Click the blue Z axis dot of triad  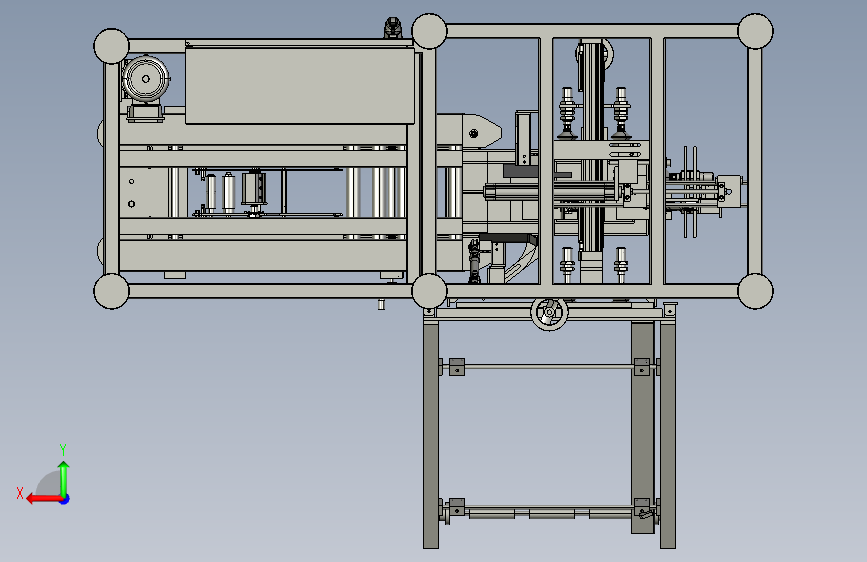(x=65, y=499)
